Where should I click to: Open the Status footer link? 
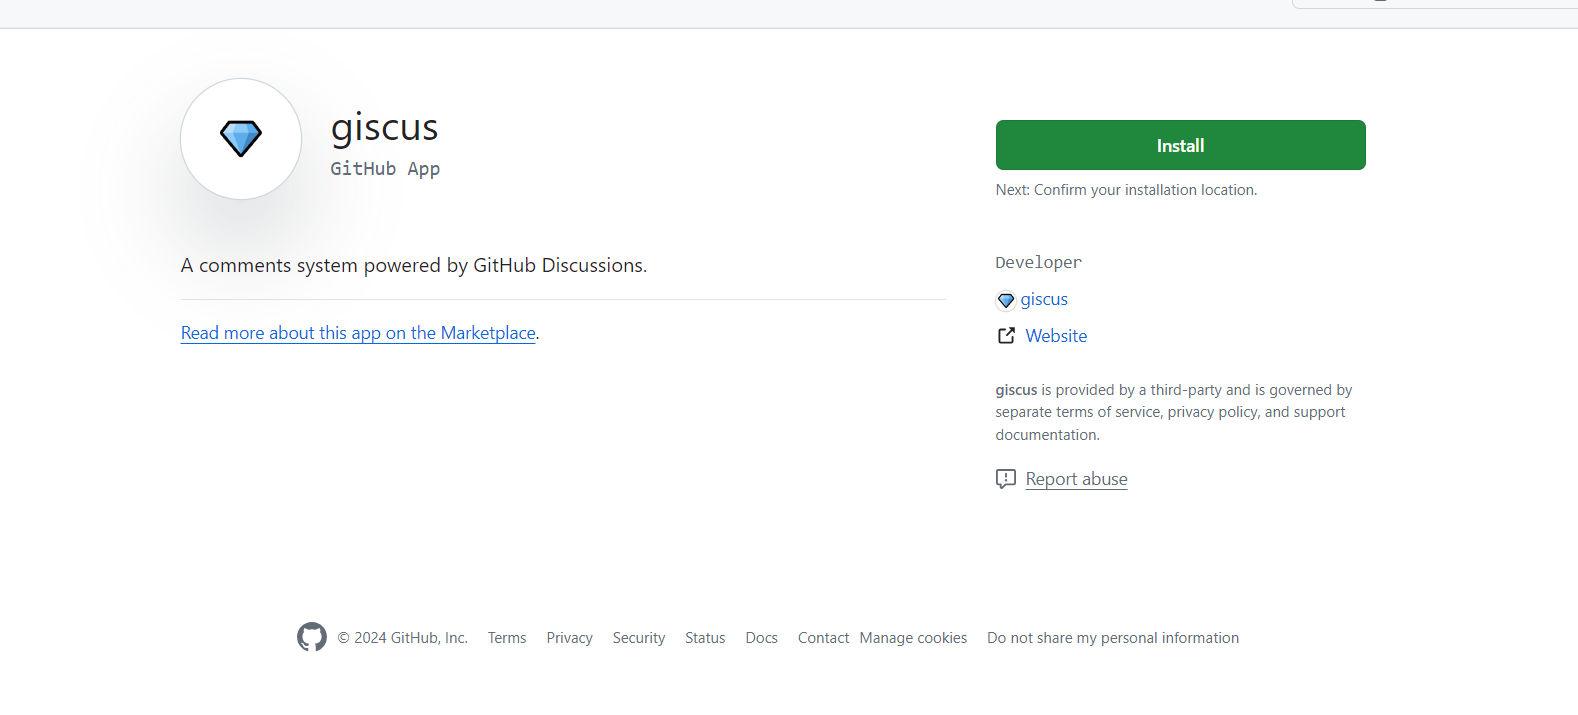click(x=705, y=638)
